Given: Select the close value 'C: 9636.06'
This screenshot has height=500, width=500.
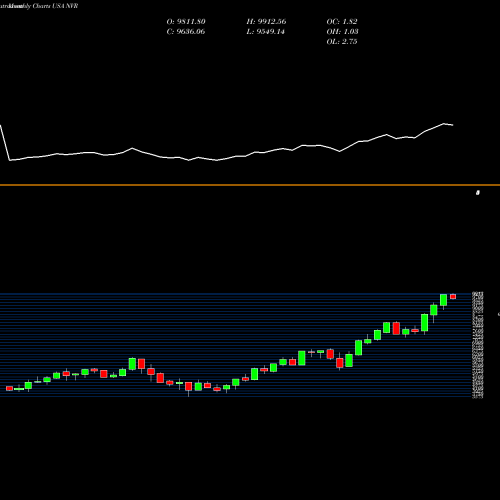Looking at the screenshot, I should click(186, 31).
